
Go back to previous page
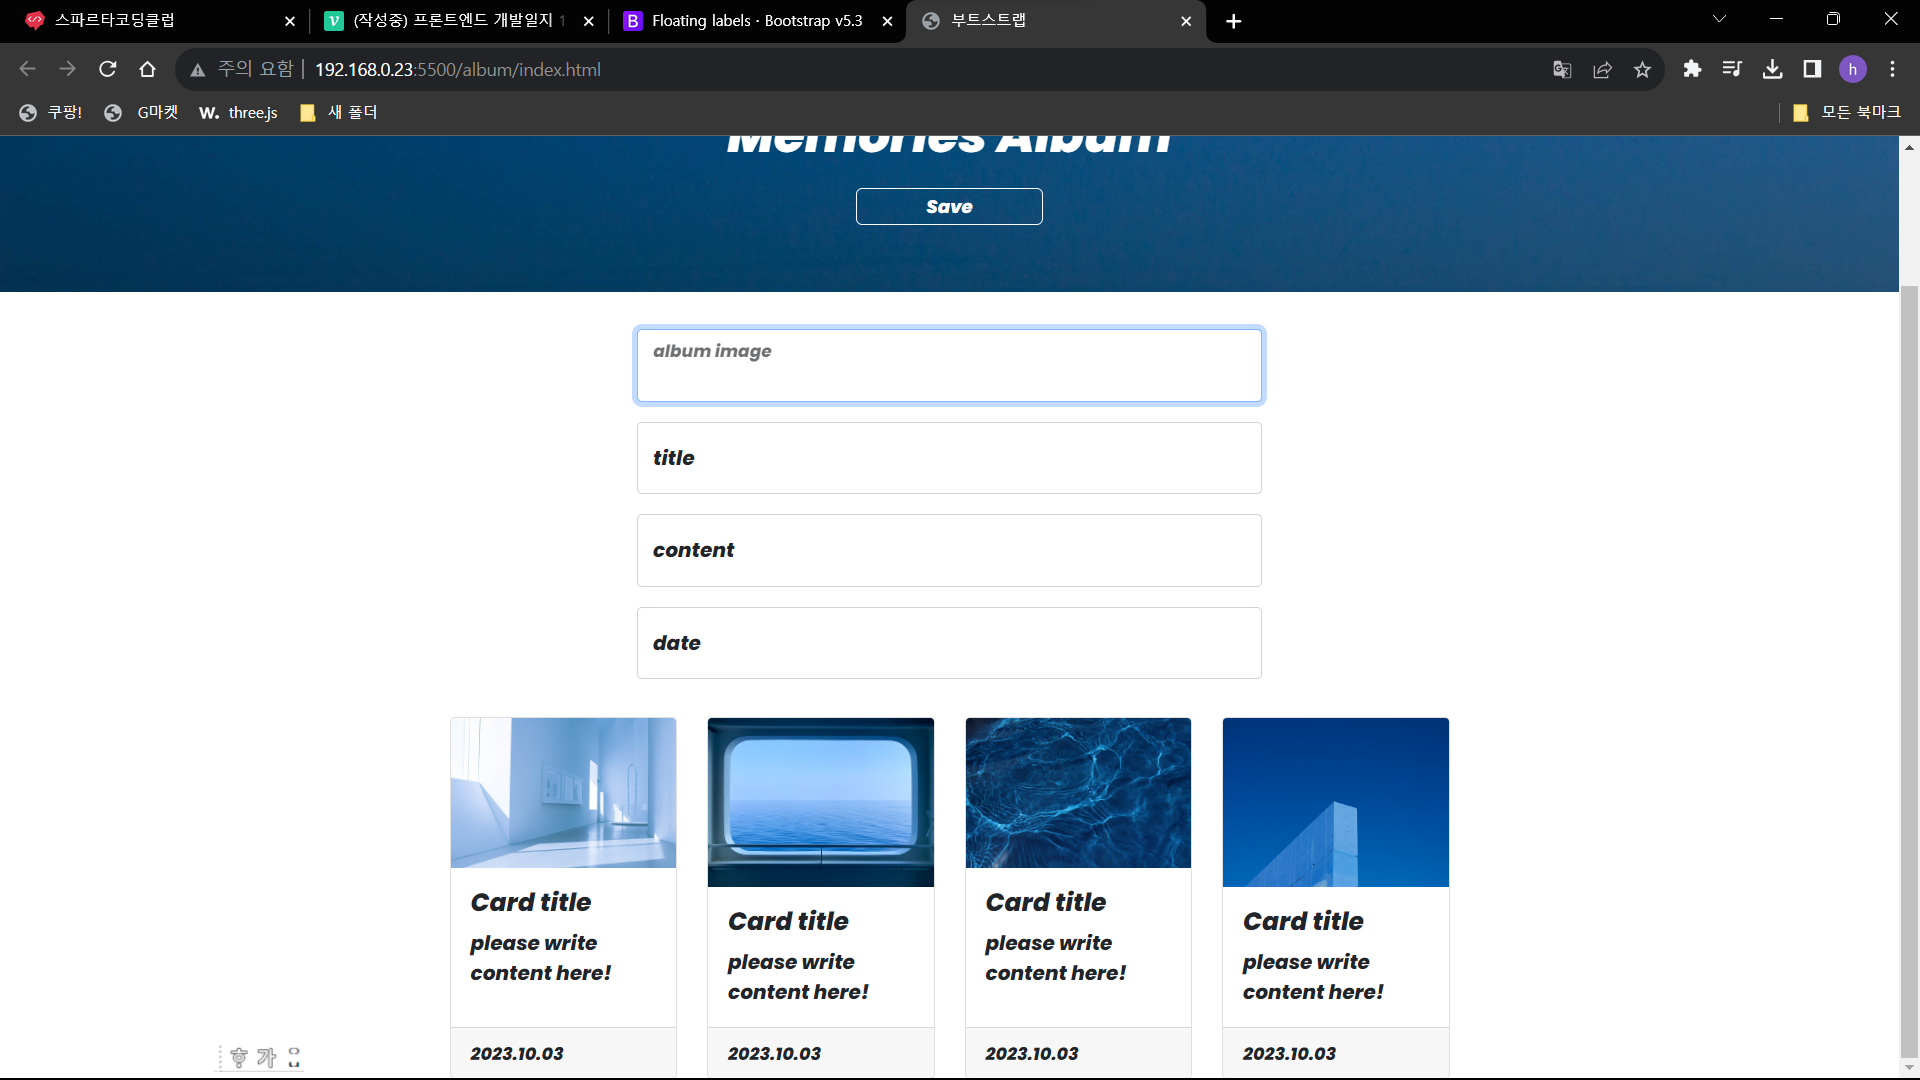click(x=27, y=69)
